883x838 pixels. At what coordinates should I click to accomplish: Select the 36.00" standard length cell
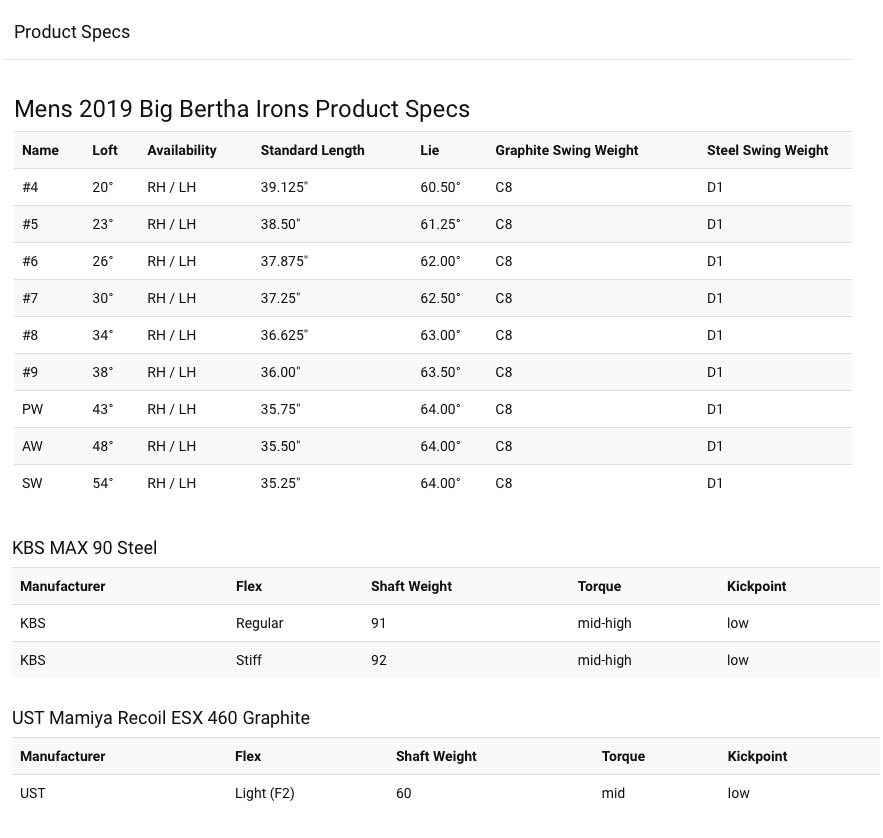point(280,372)
